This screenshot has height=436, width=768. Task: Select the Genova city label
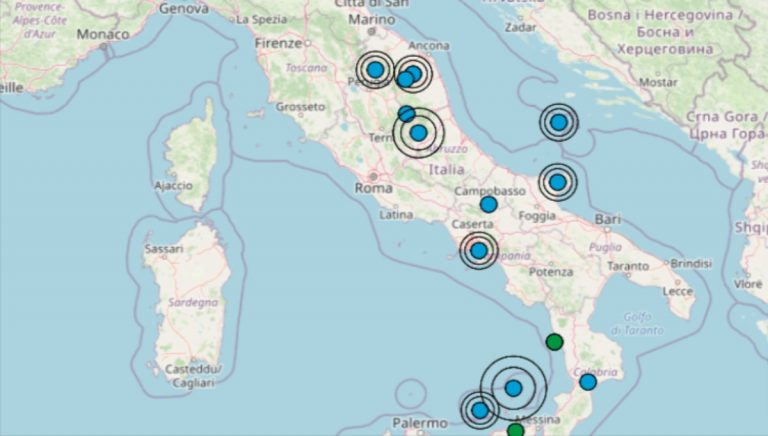[184, 8]
